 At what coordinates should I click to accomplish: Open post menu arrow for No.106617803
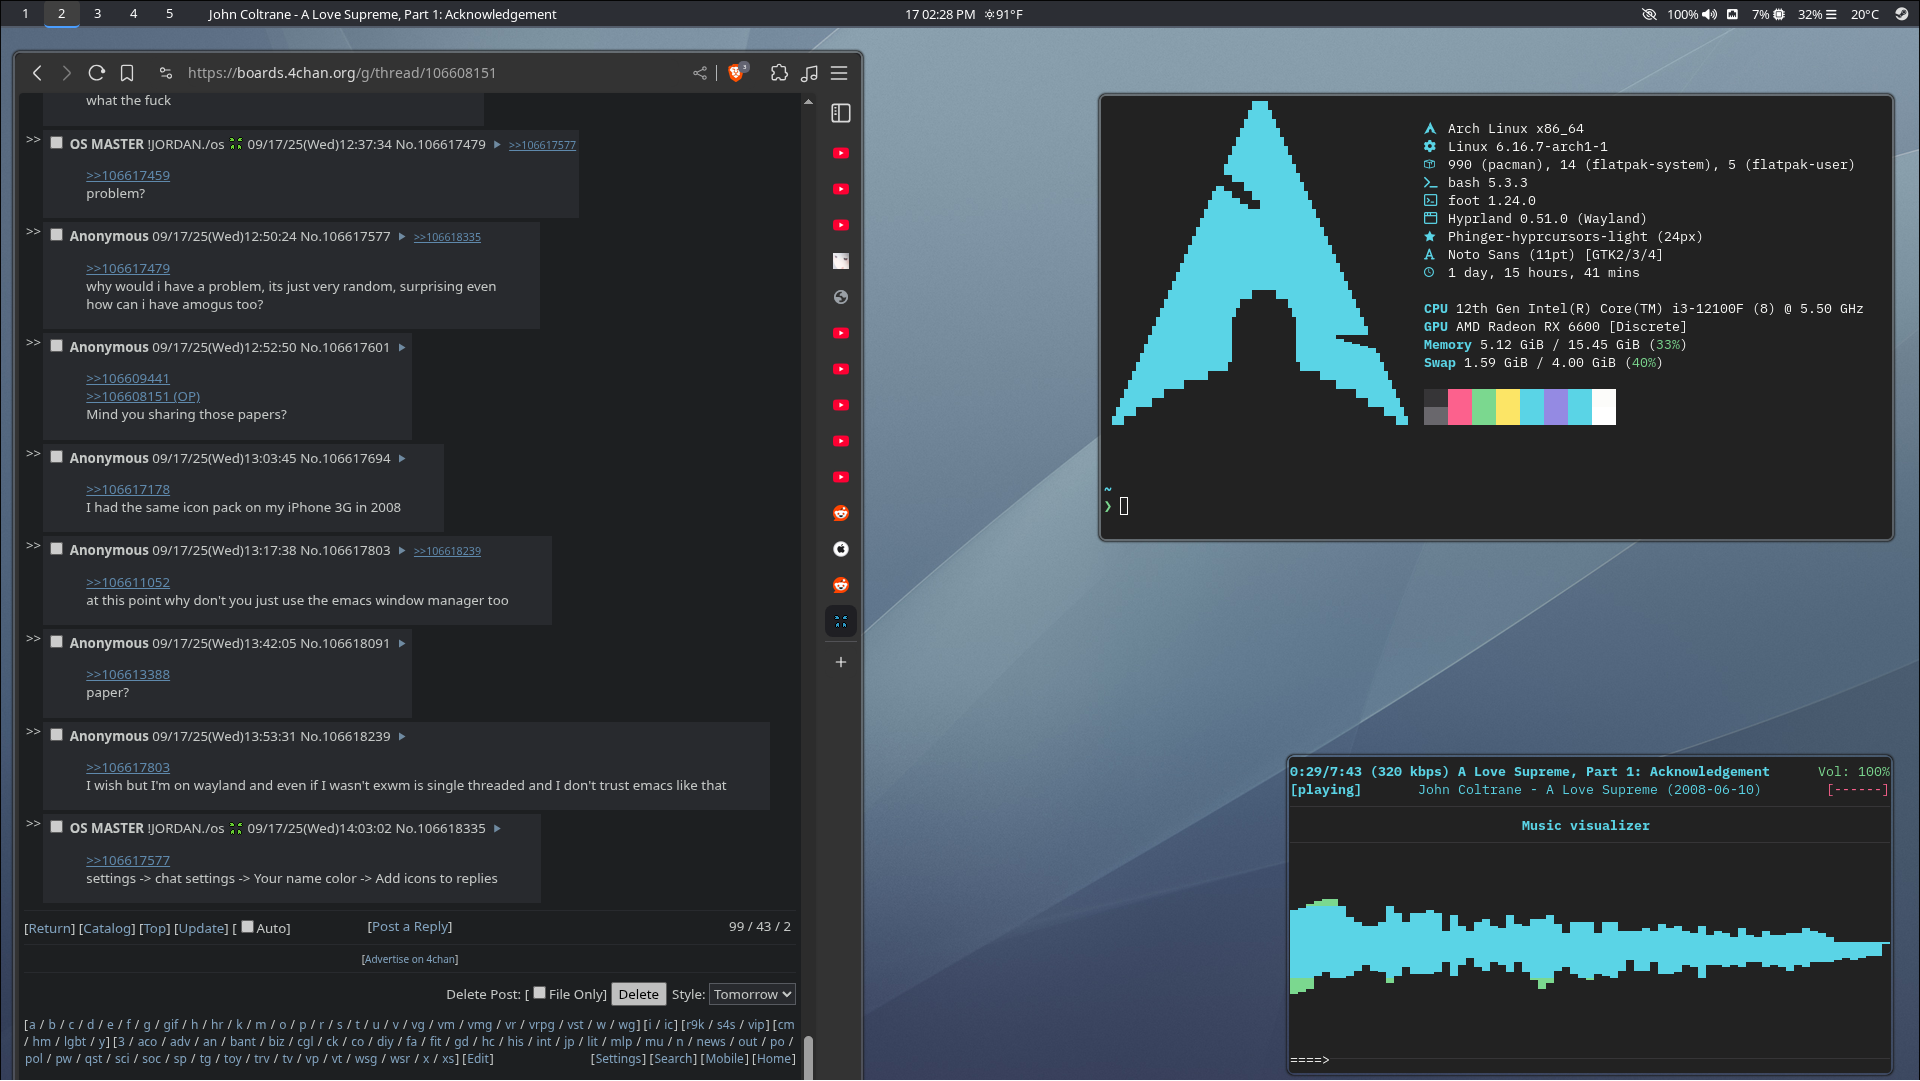click(x=402, y=551)
